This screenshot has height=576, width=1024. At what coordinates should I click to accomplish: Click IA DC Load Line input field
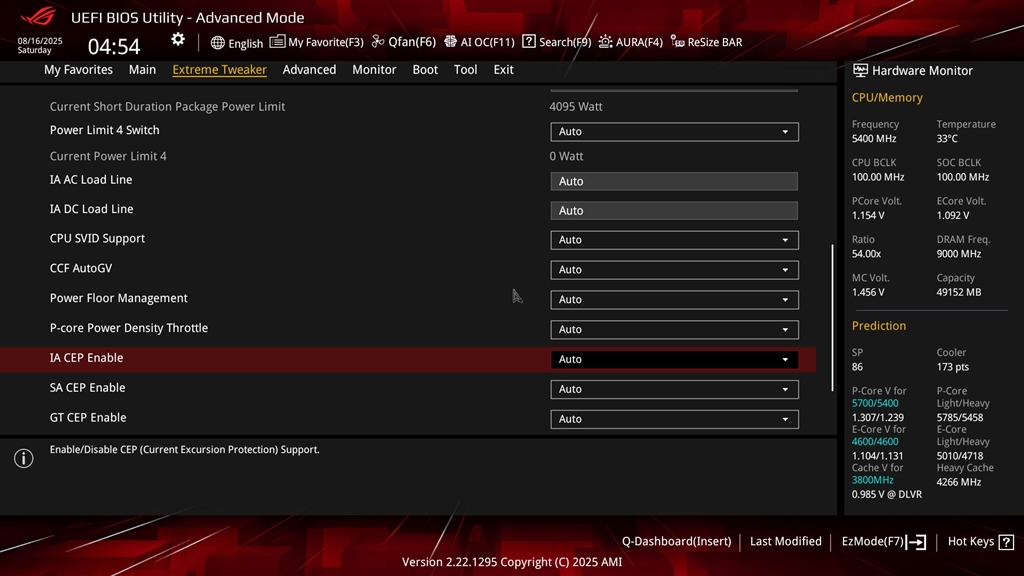[x=674, y=211]
